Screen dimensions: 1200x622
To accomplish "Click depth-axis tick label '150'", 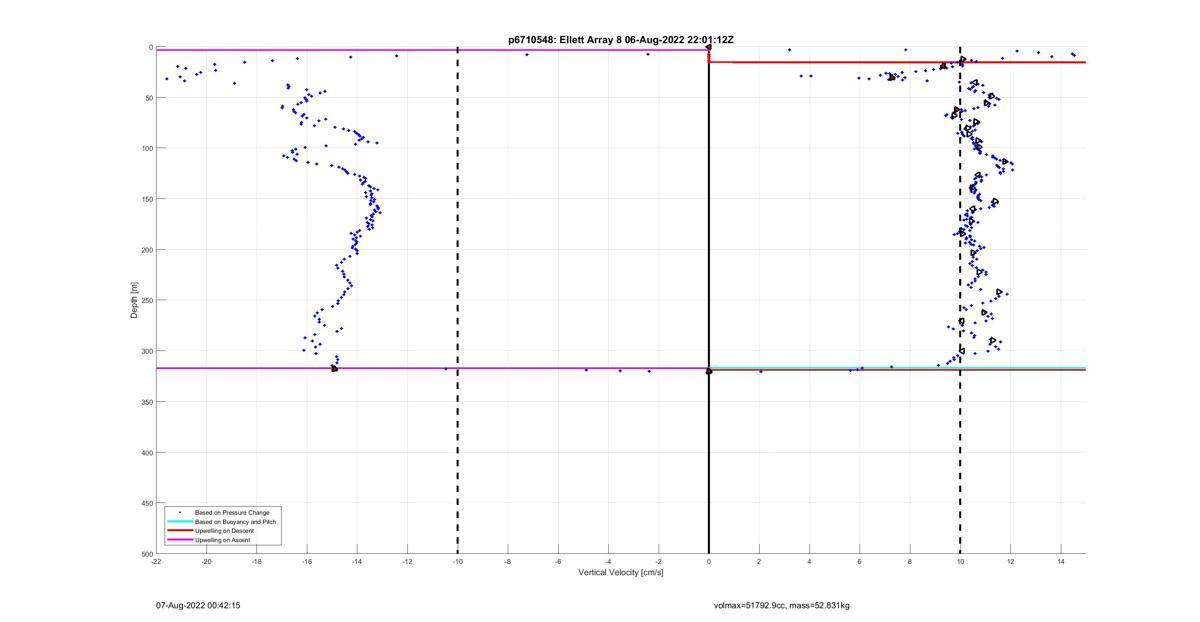I will (146, 199).
